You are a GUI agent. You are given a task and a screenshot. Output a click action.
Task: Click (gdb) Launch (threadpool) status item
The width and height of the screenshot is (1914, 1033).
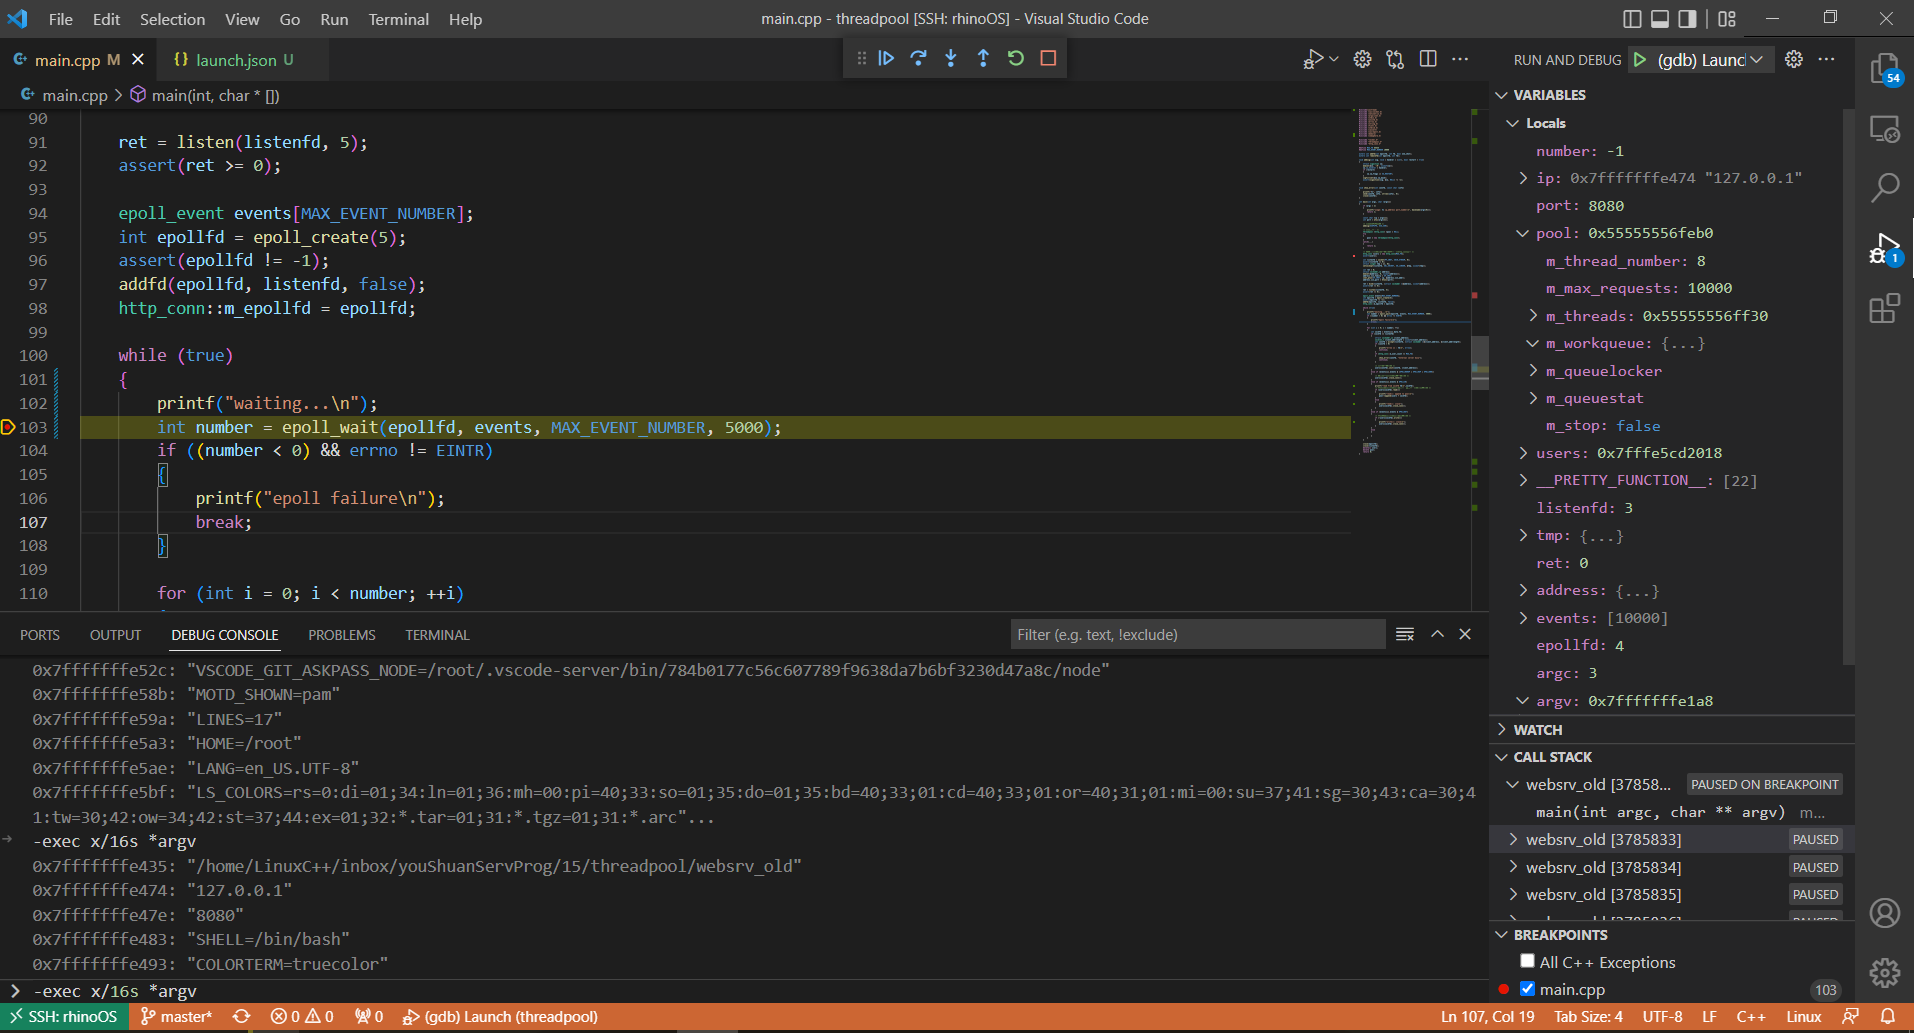pyautogui.click(x=500, y=1017)
